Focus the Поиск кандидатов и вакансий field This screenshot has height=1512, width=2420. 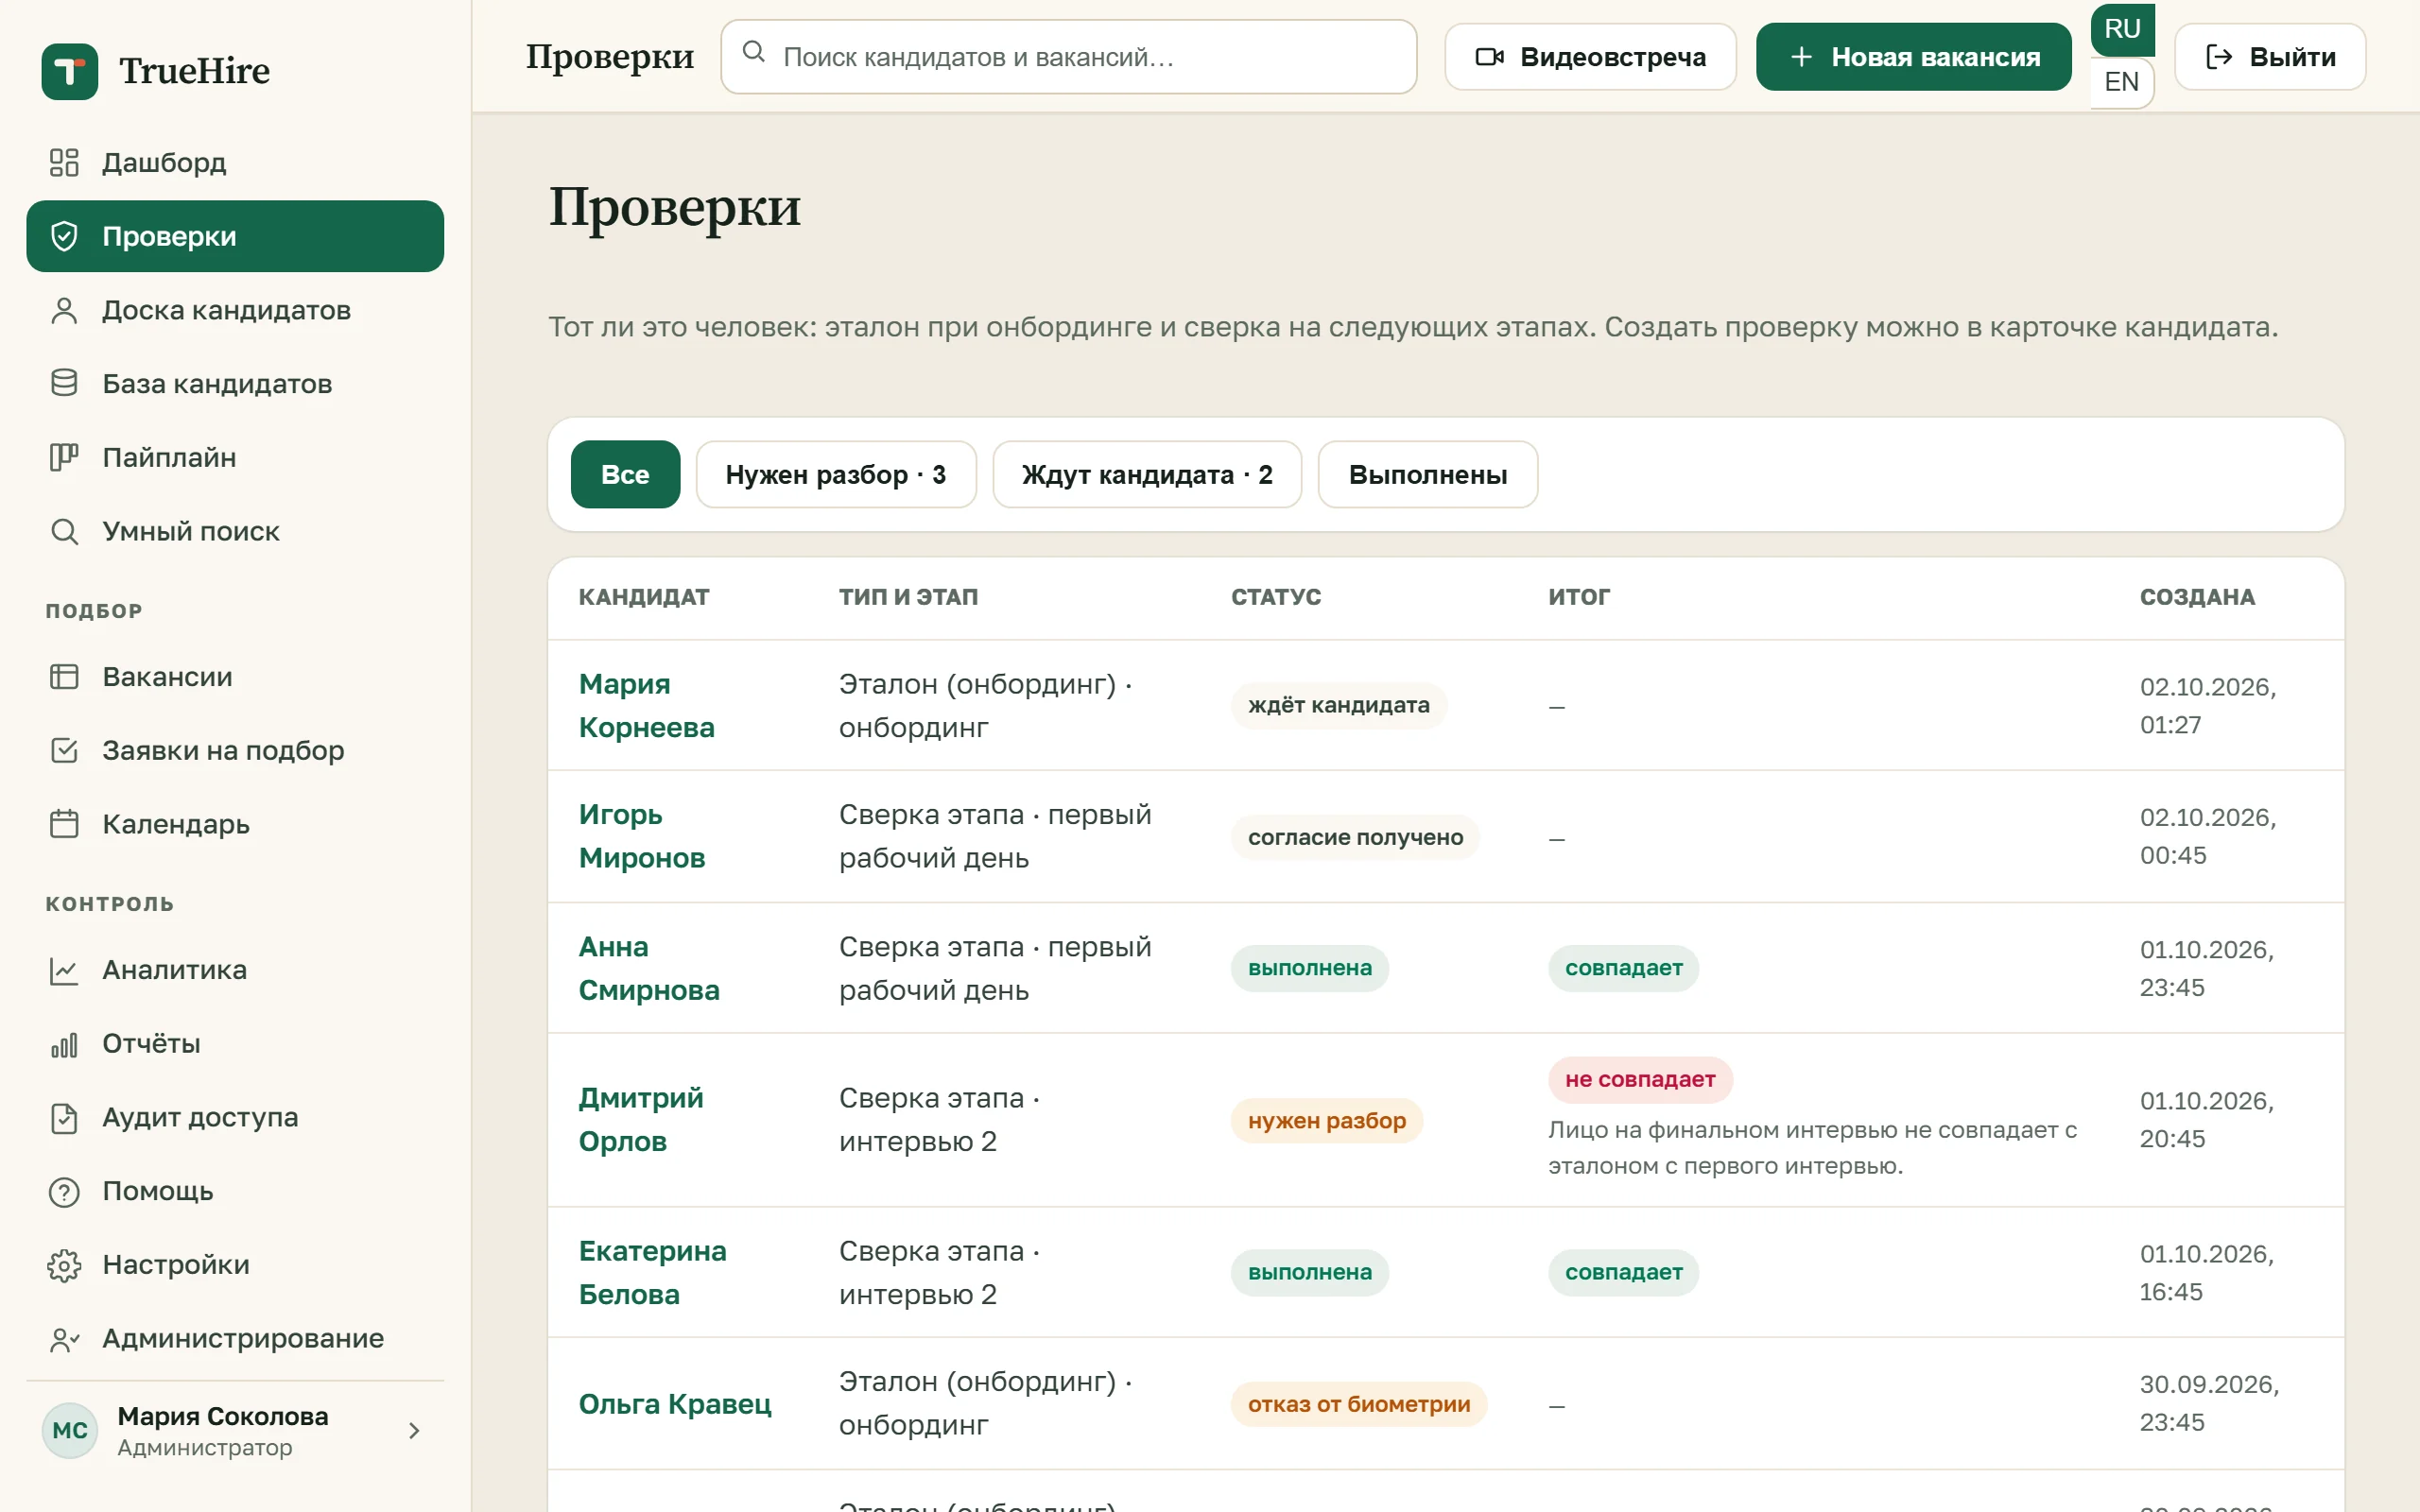pyautogui.click(x=1068, y=57)
